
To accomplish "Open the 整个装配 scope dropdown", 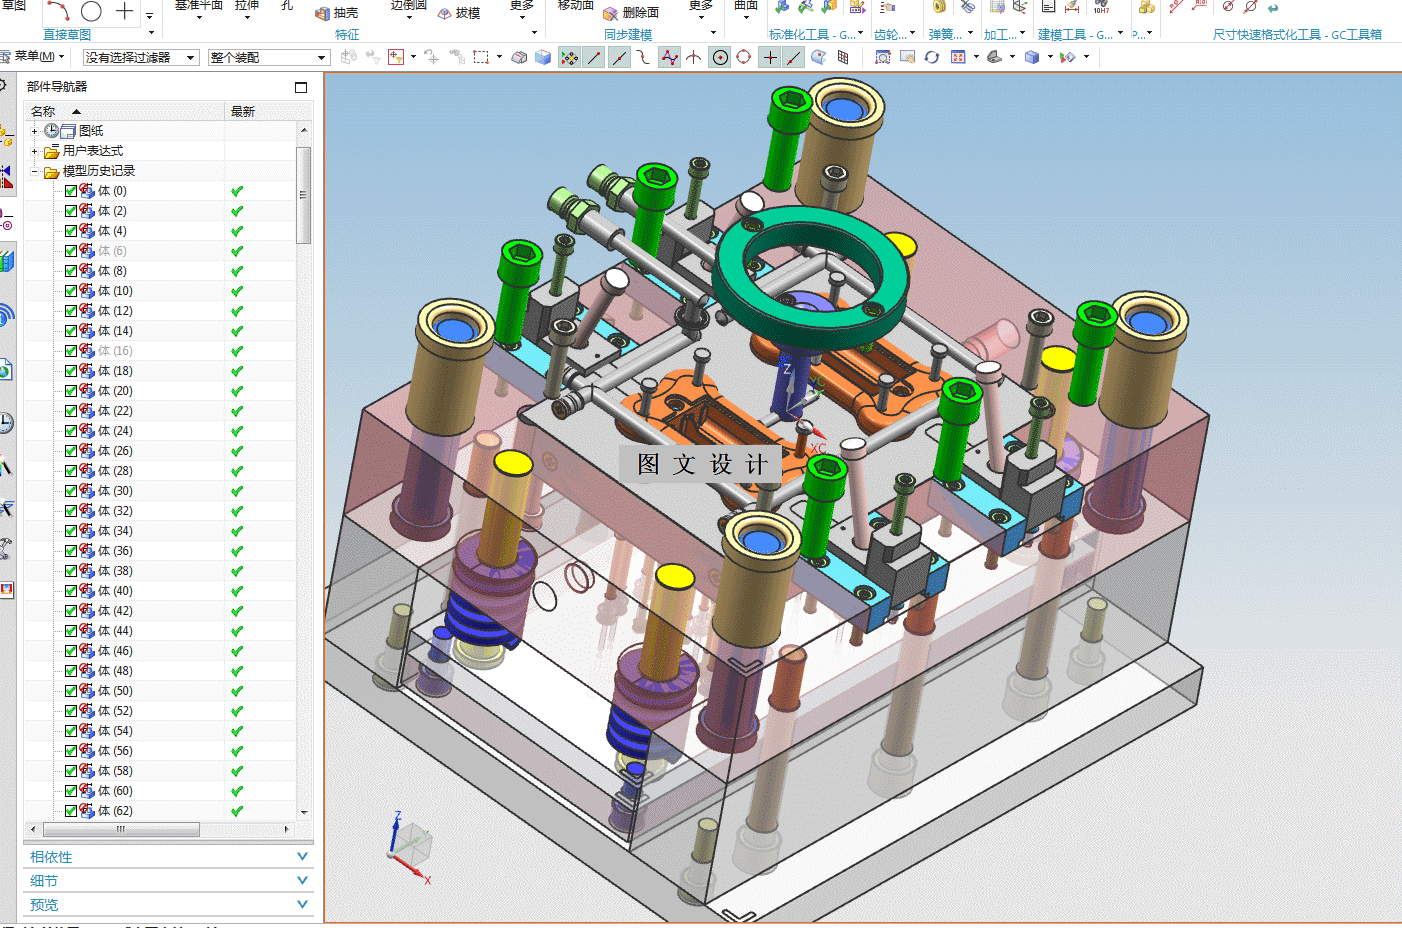I will pos(268,58).
